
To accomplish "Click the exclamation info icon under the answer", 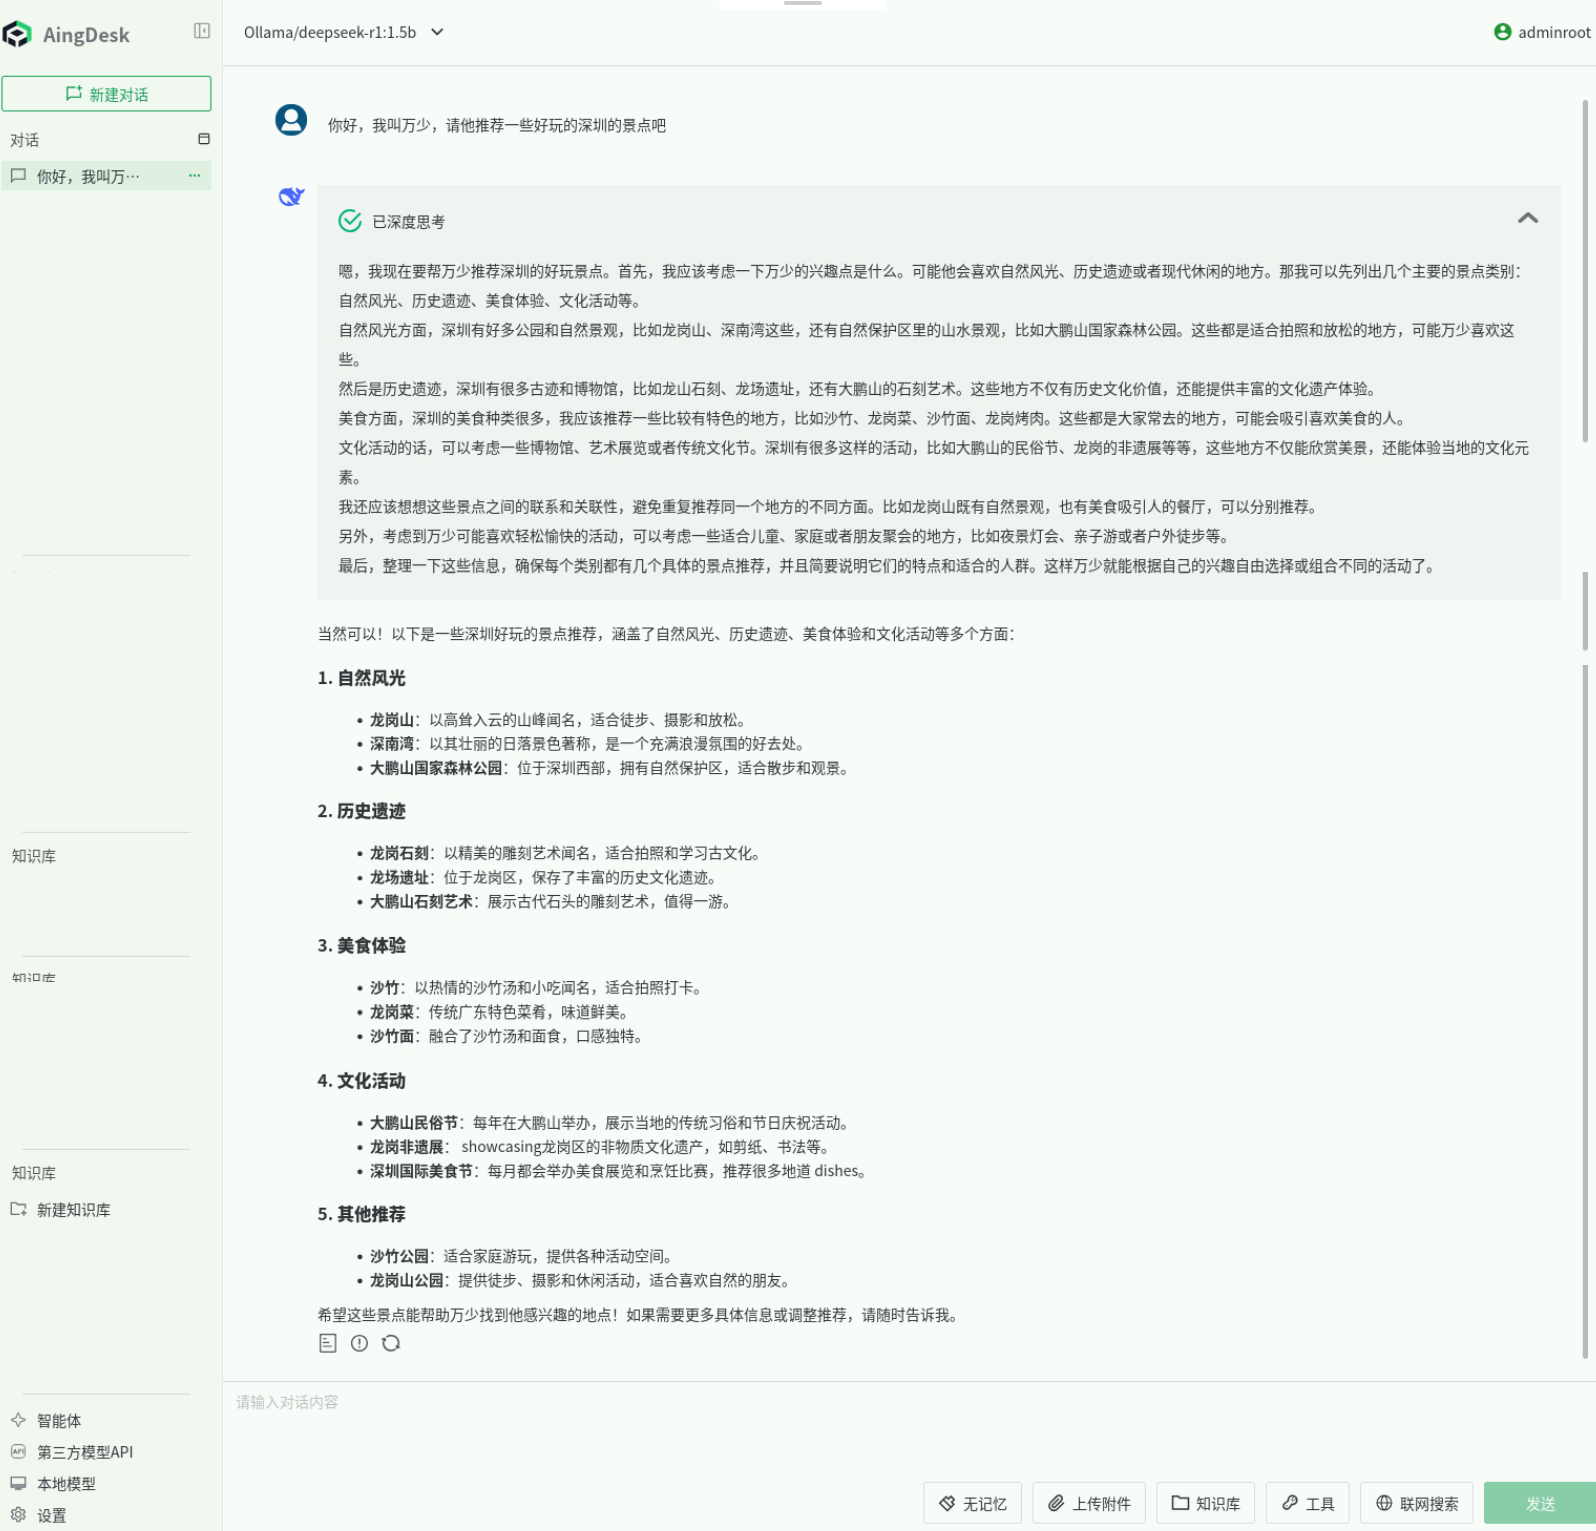I will point(359,1343).
